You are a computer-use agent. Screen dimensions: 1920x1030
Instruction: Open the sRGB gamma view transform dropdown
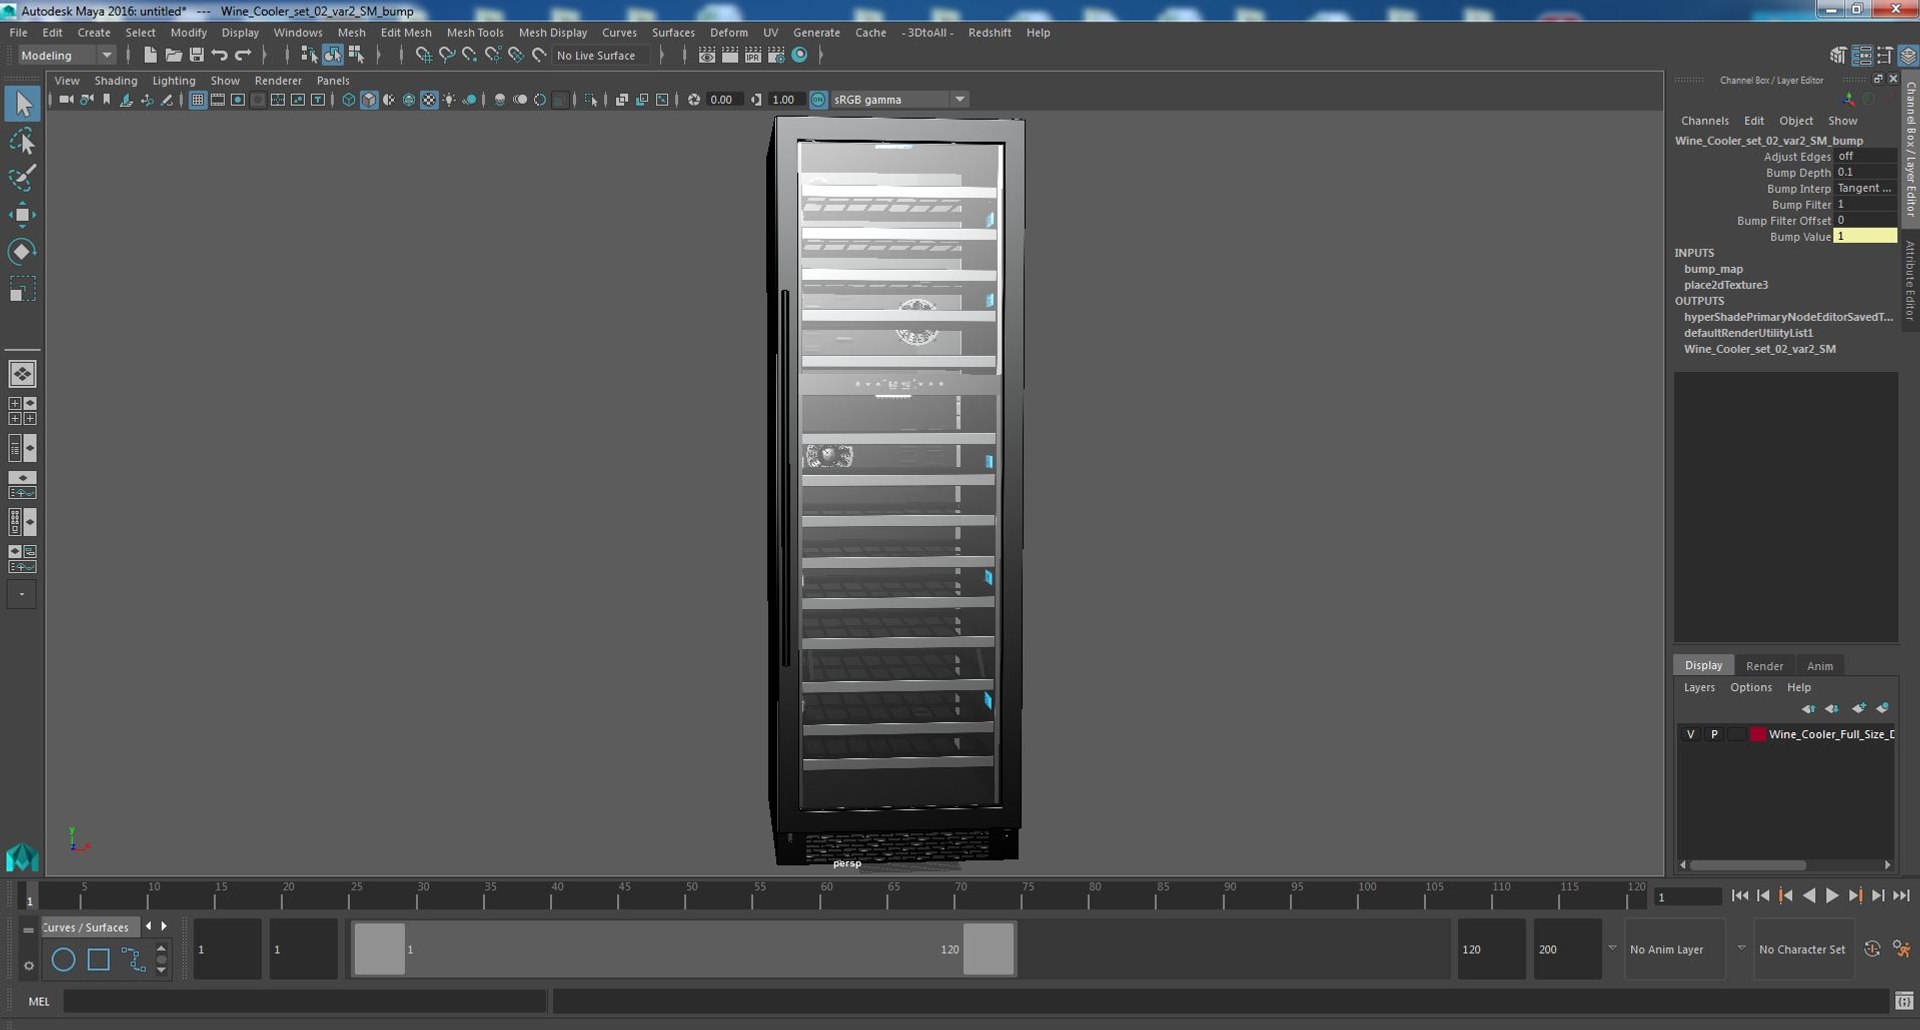[x=900, y=100]
